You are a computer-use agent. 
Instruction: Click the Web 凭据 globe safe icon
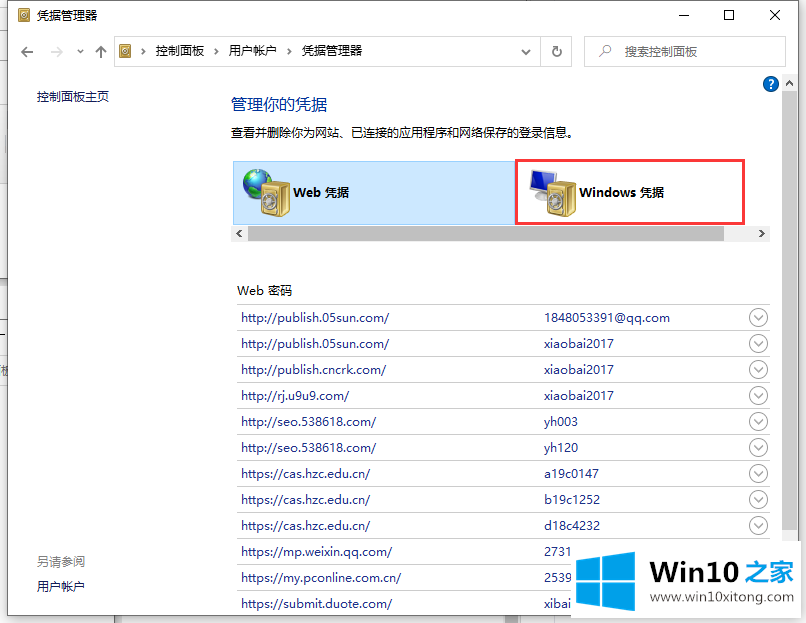264,192
